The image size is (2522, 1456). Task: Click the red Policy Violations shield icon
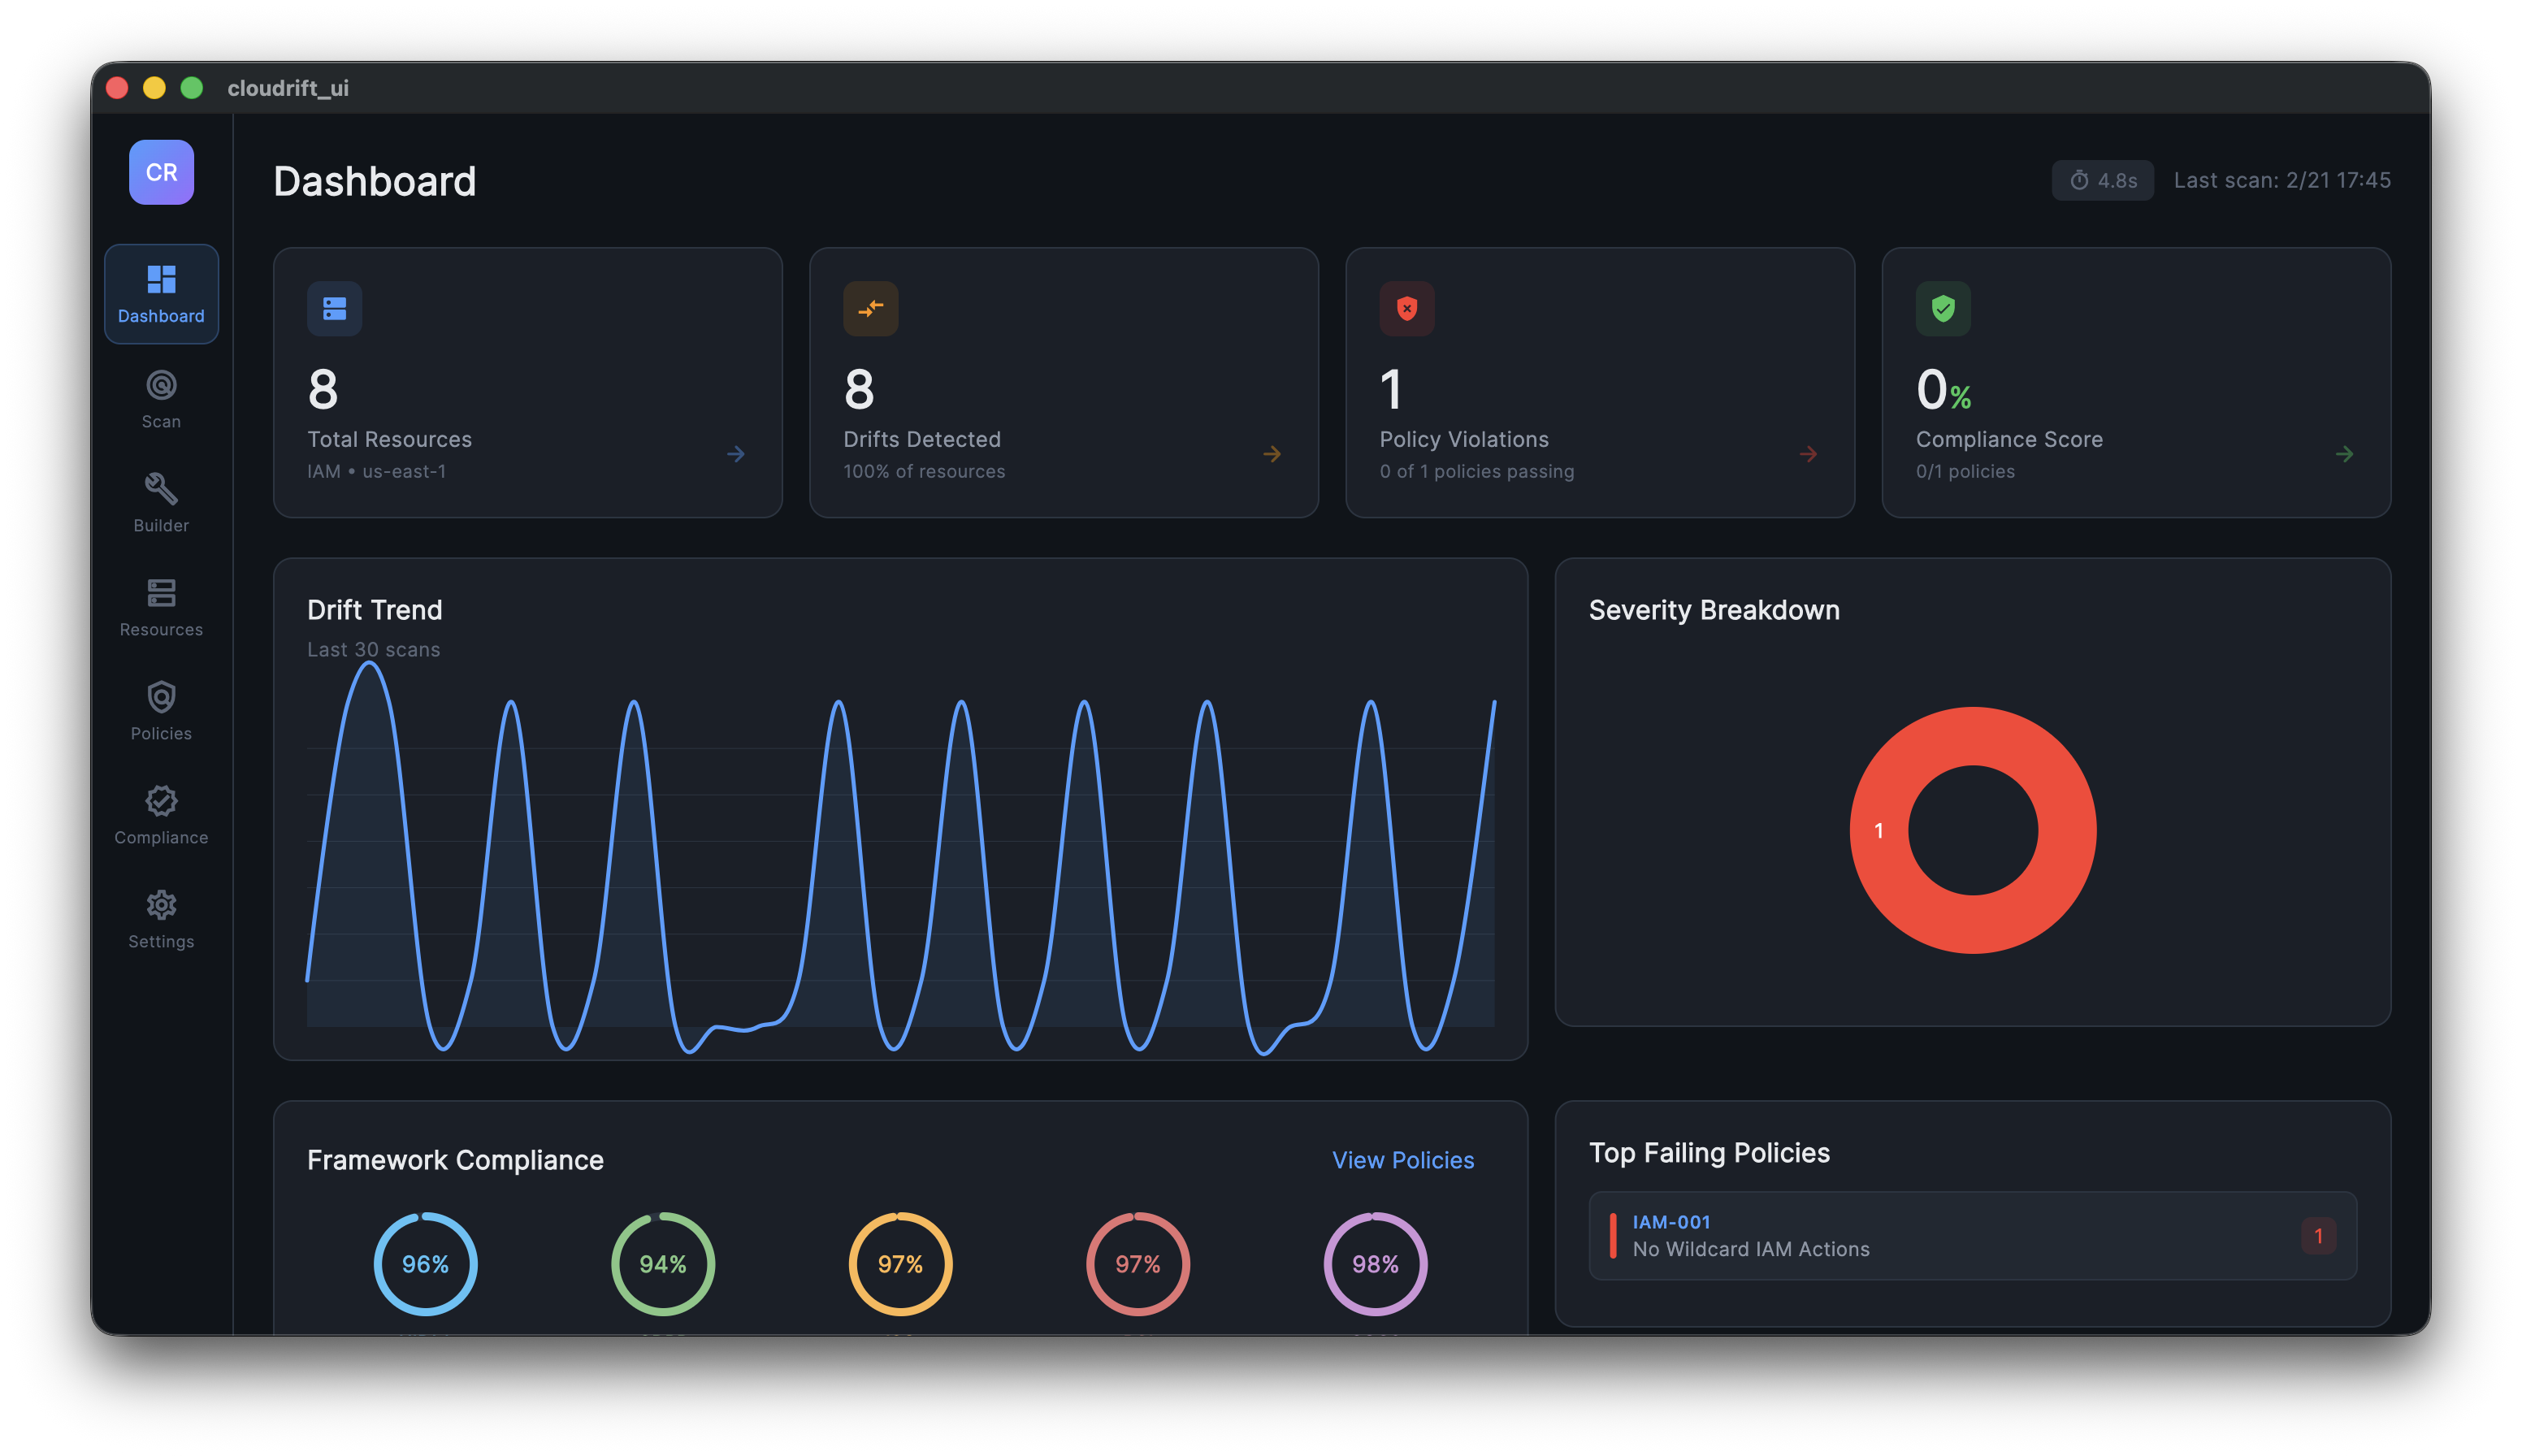point(1407,309)
